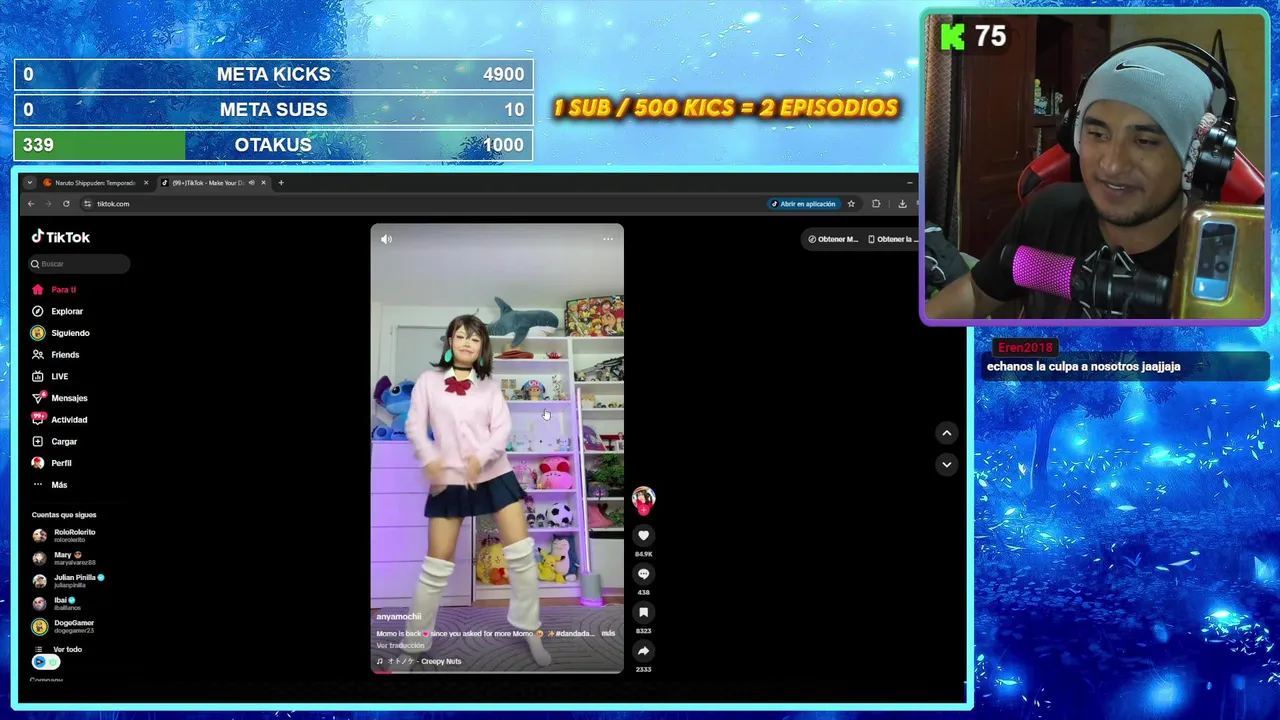Click the META KICKS goal bar

click(273, 74)
